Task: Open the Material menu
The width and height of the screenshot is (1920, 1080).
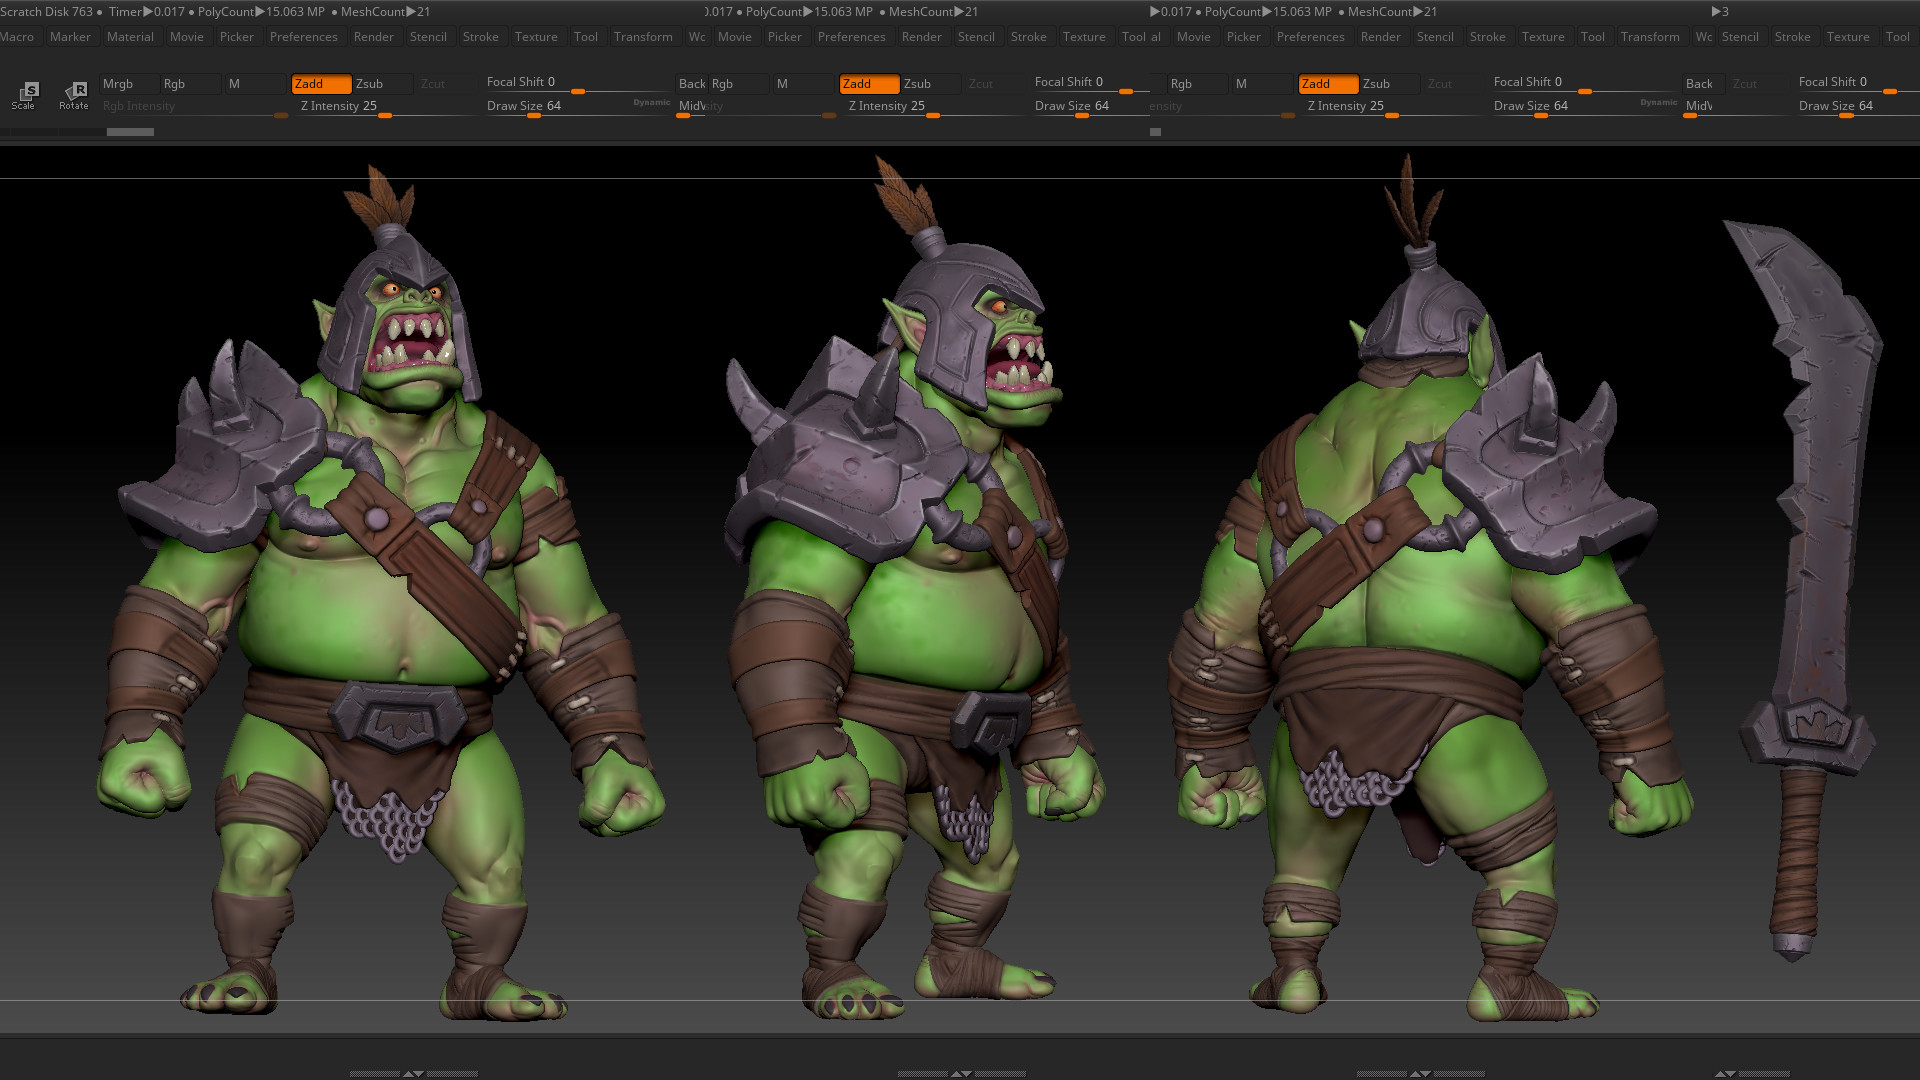Action: [x=130, y=37]
